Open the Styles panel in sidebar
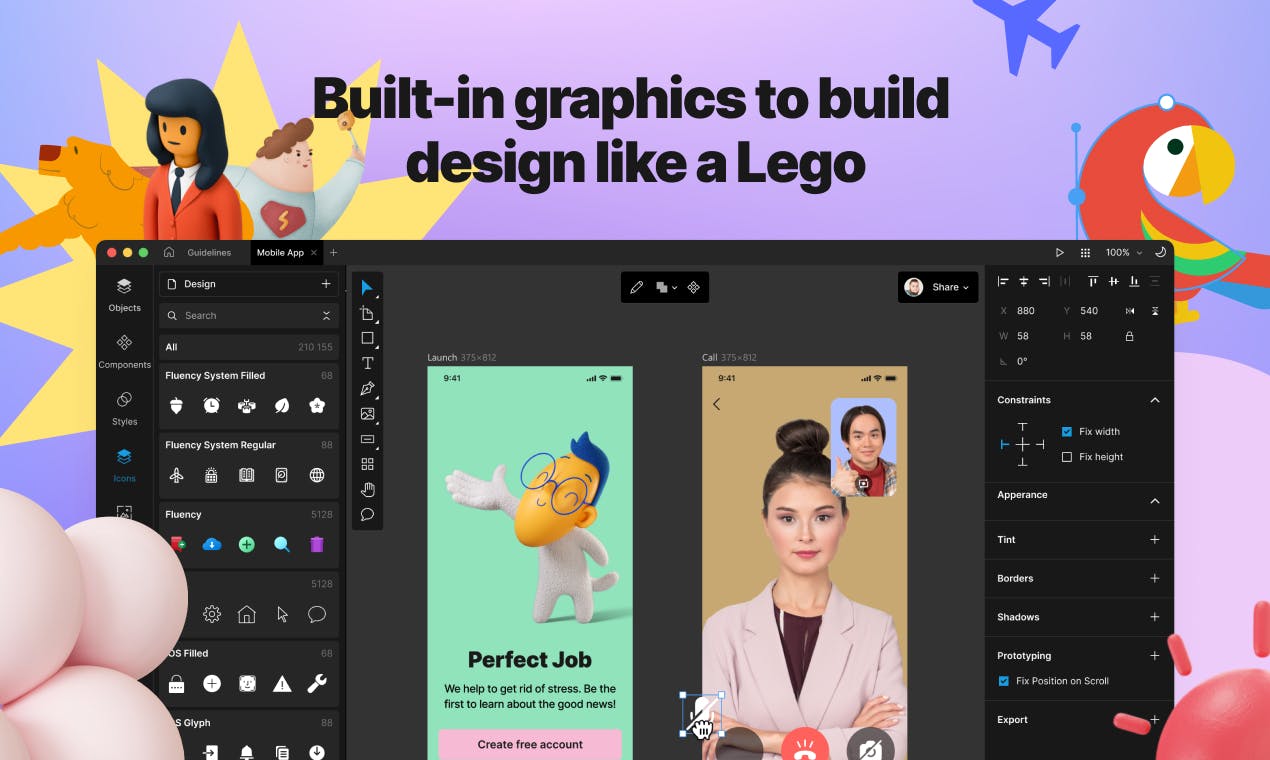This screenshot has height=760, width=1270. [124, 408]
